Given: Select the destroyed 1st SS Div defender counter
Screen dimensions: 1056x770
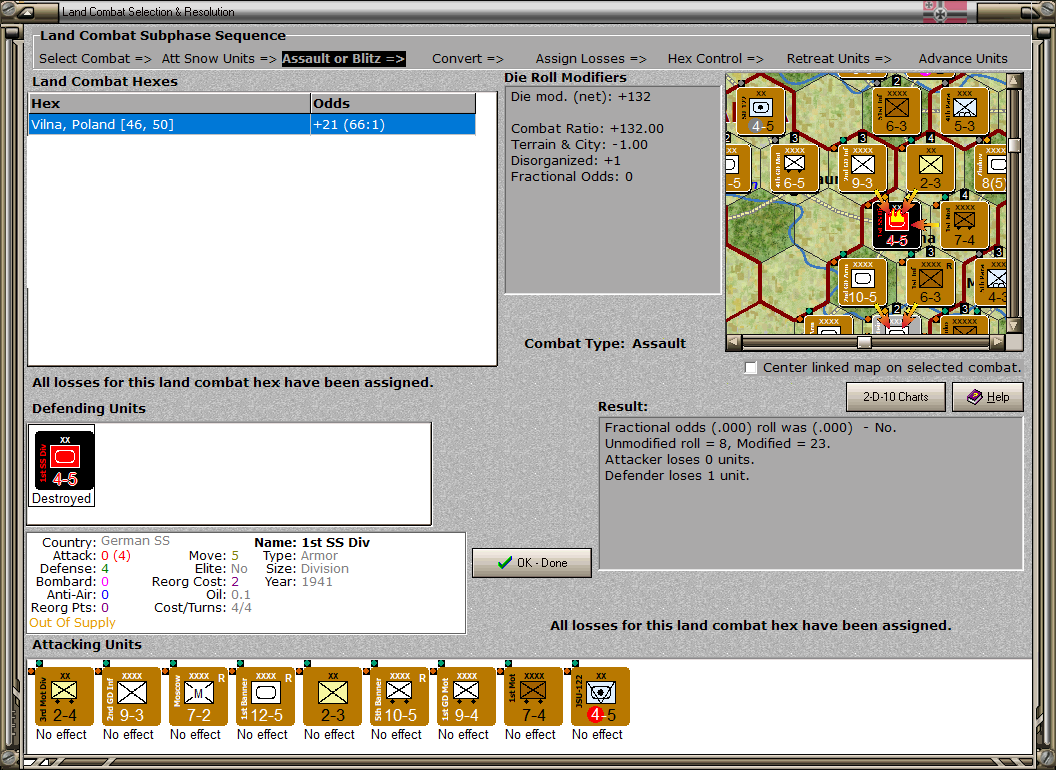Looking at the screenshot, I should tap(65, 461).
